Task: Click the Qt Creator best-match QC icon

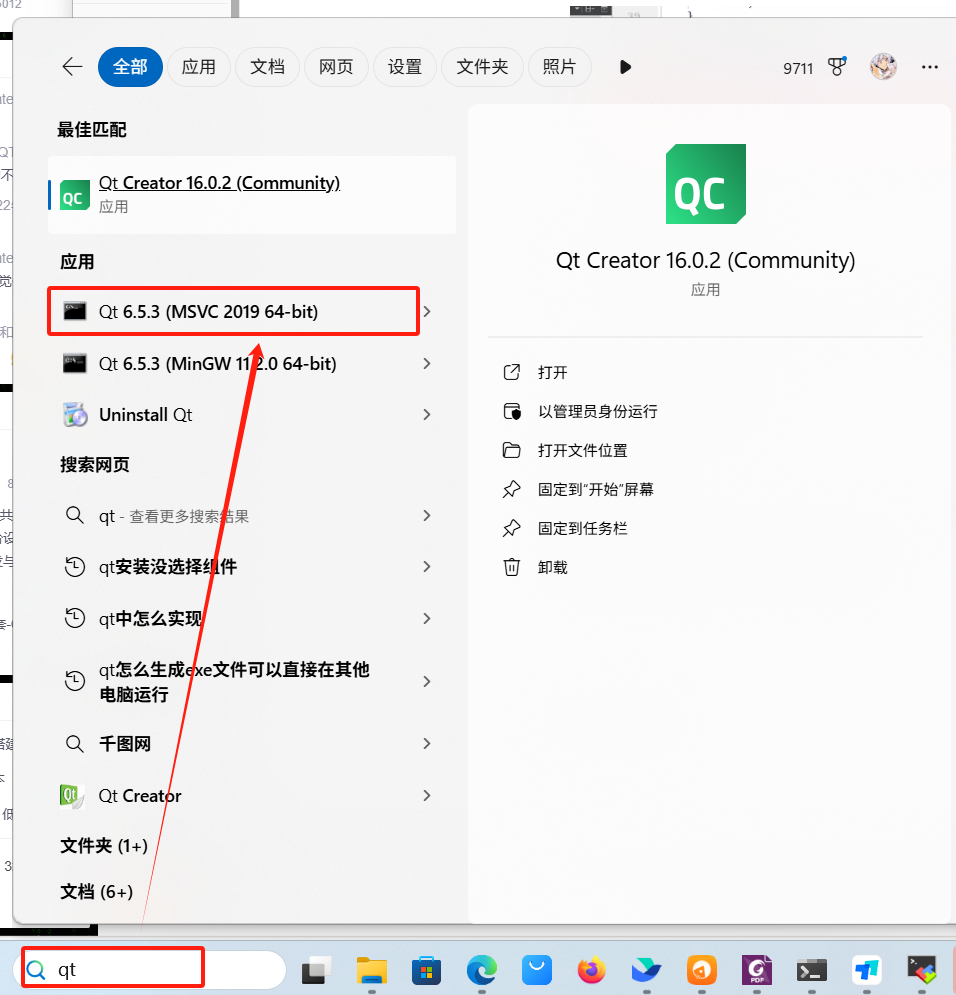Action: [x=74, y=195]
